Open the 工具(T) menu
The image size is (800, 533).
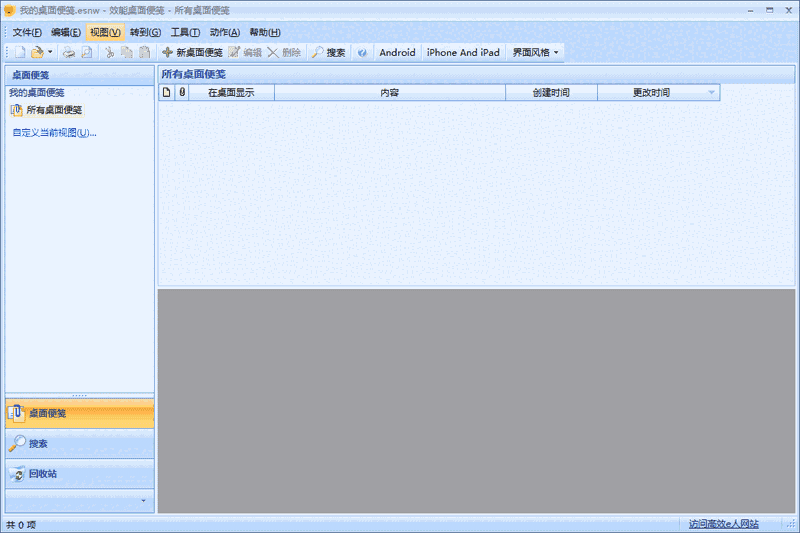[185, 32]
